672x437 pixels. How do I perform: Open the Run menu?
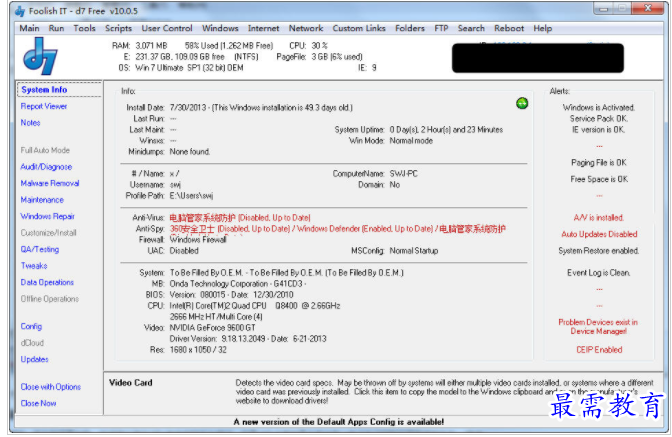coord(56,28)
